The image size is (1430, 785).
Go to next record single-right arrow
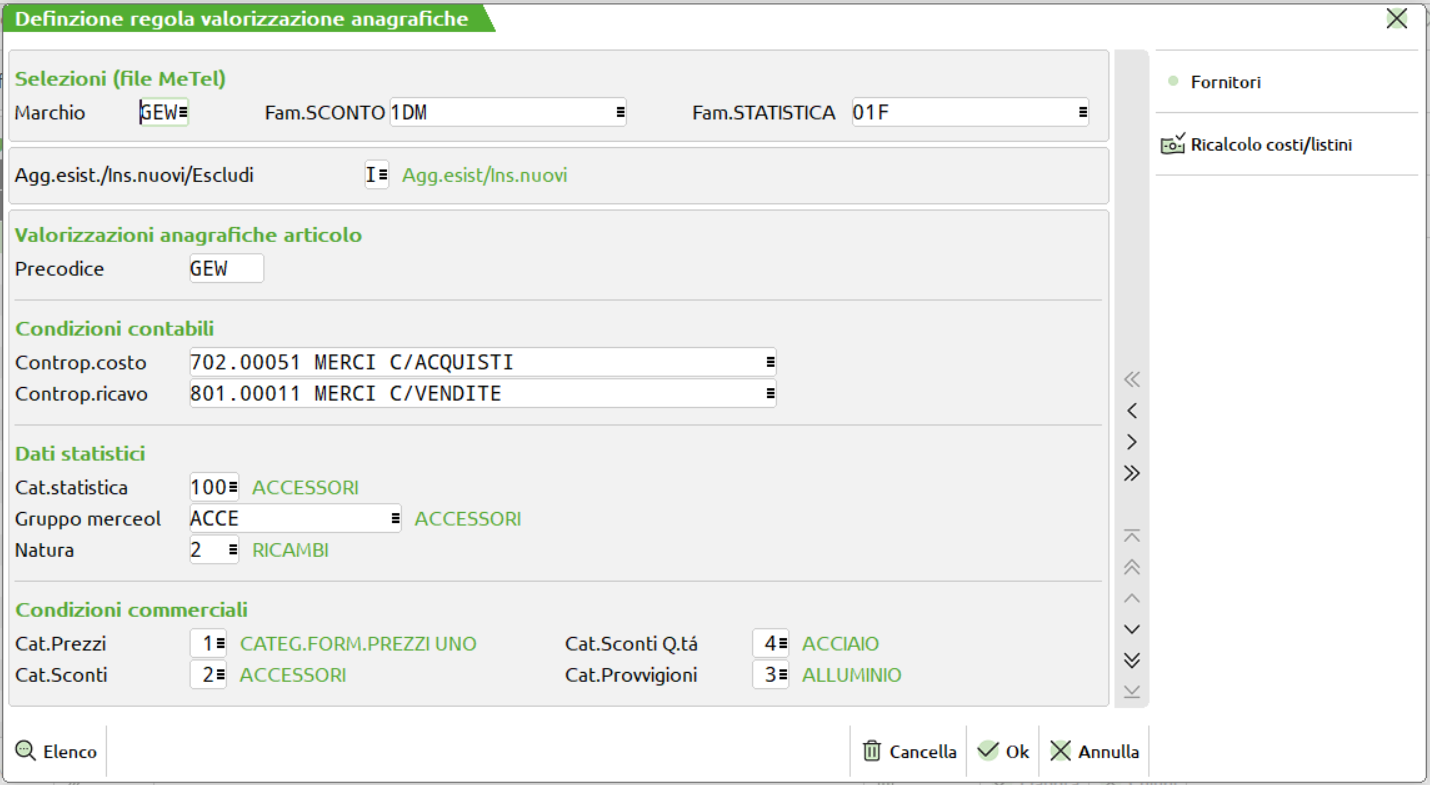[x=1131, y=442]
